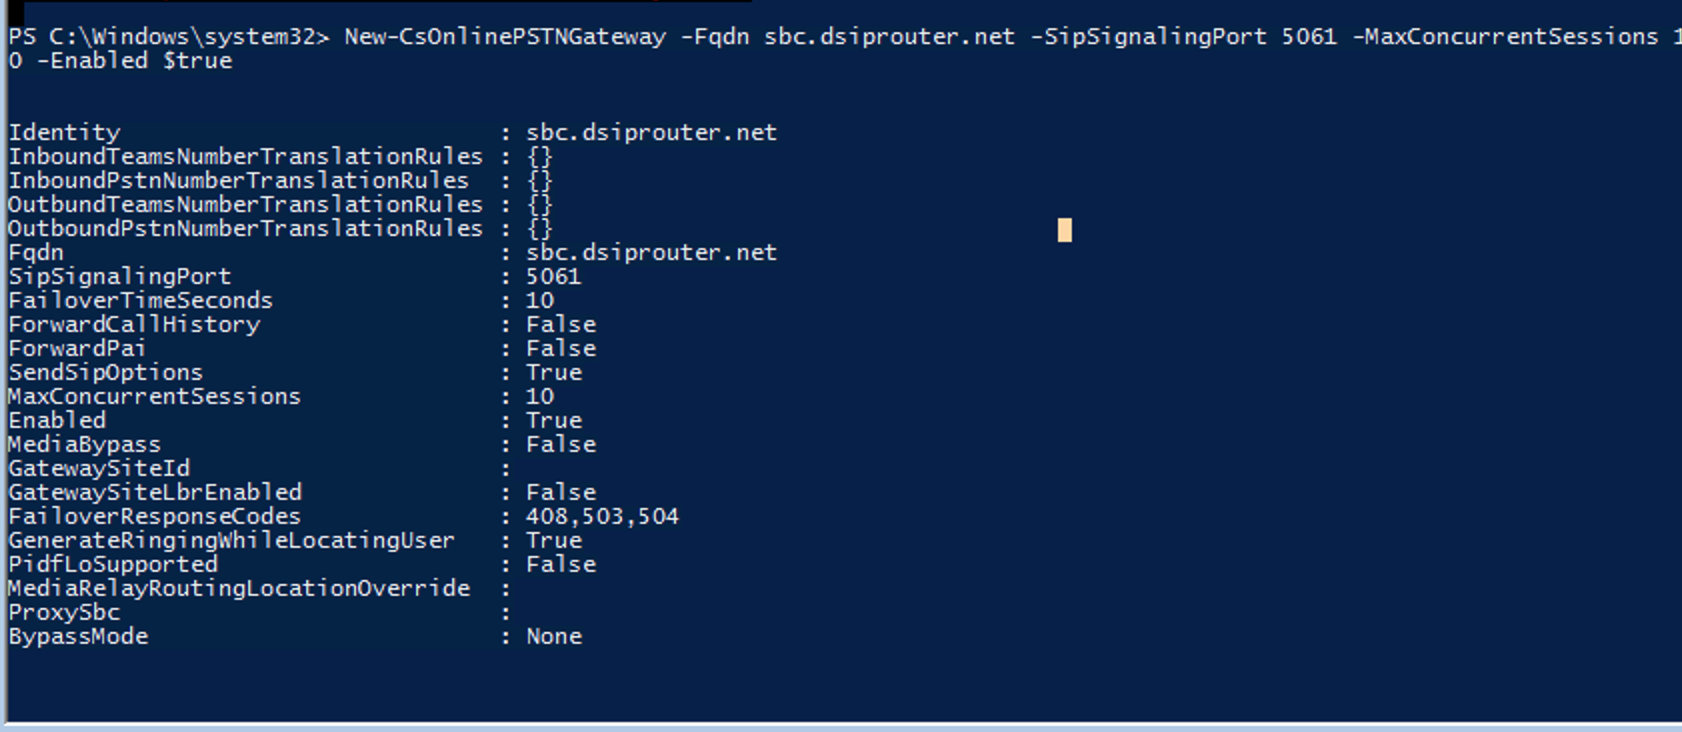Click the ProxySbc property label
This screenshot has height=732, width=1682.
point(64,612)
